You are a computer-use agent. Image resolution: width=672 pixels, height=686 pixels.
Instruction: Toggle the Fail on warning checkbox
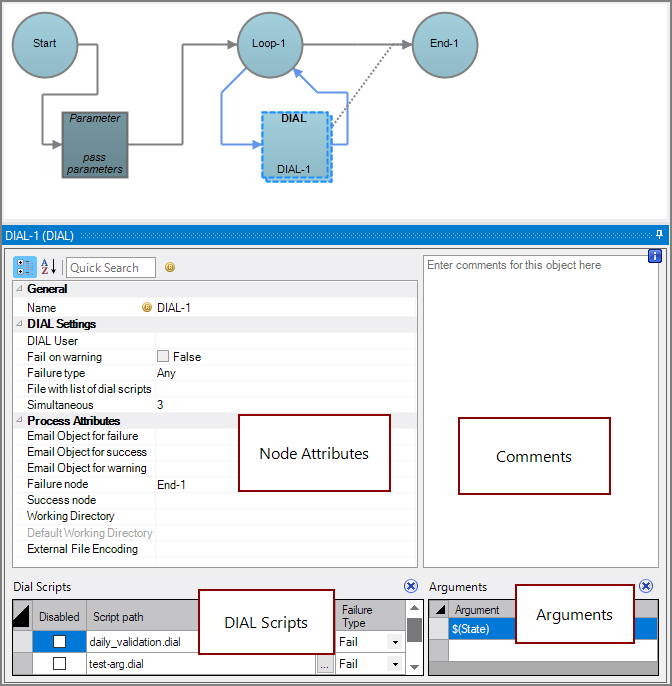click(x=163, y=357)
